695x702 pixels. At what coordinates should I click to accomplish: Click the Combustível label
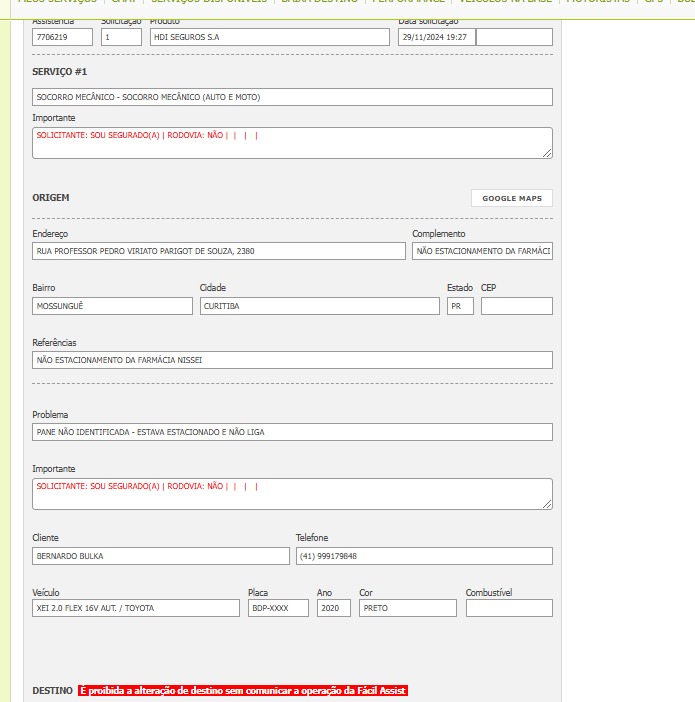point(489,593)
